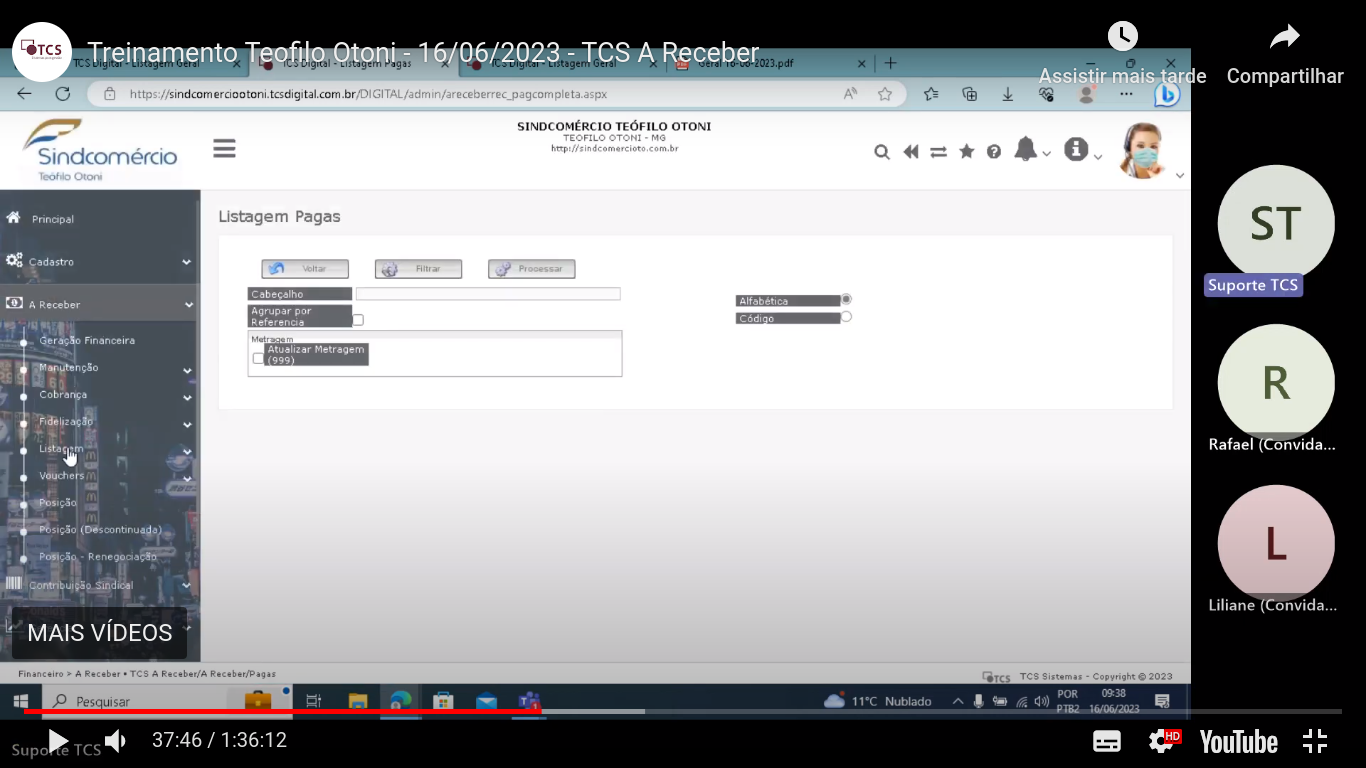Click the search magnifier icon in header

tap(882, 152)
